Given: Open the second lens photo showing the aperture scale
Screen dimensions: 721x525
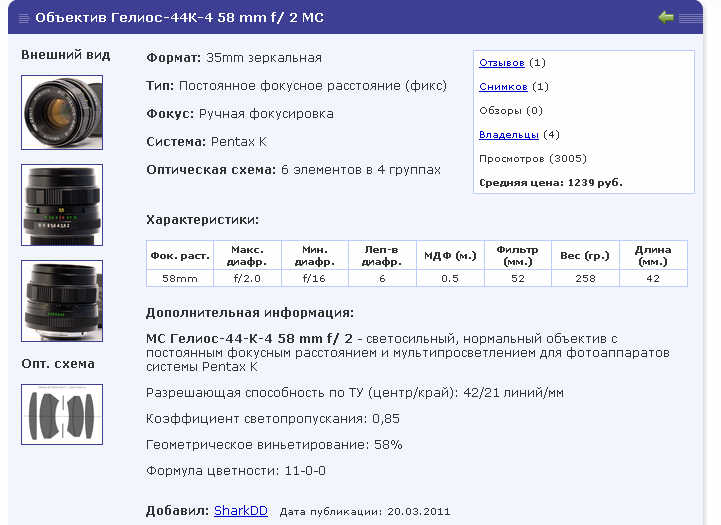Looking at the screenshot, I should [x=62, y=205].
